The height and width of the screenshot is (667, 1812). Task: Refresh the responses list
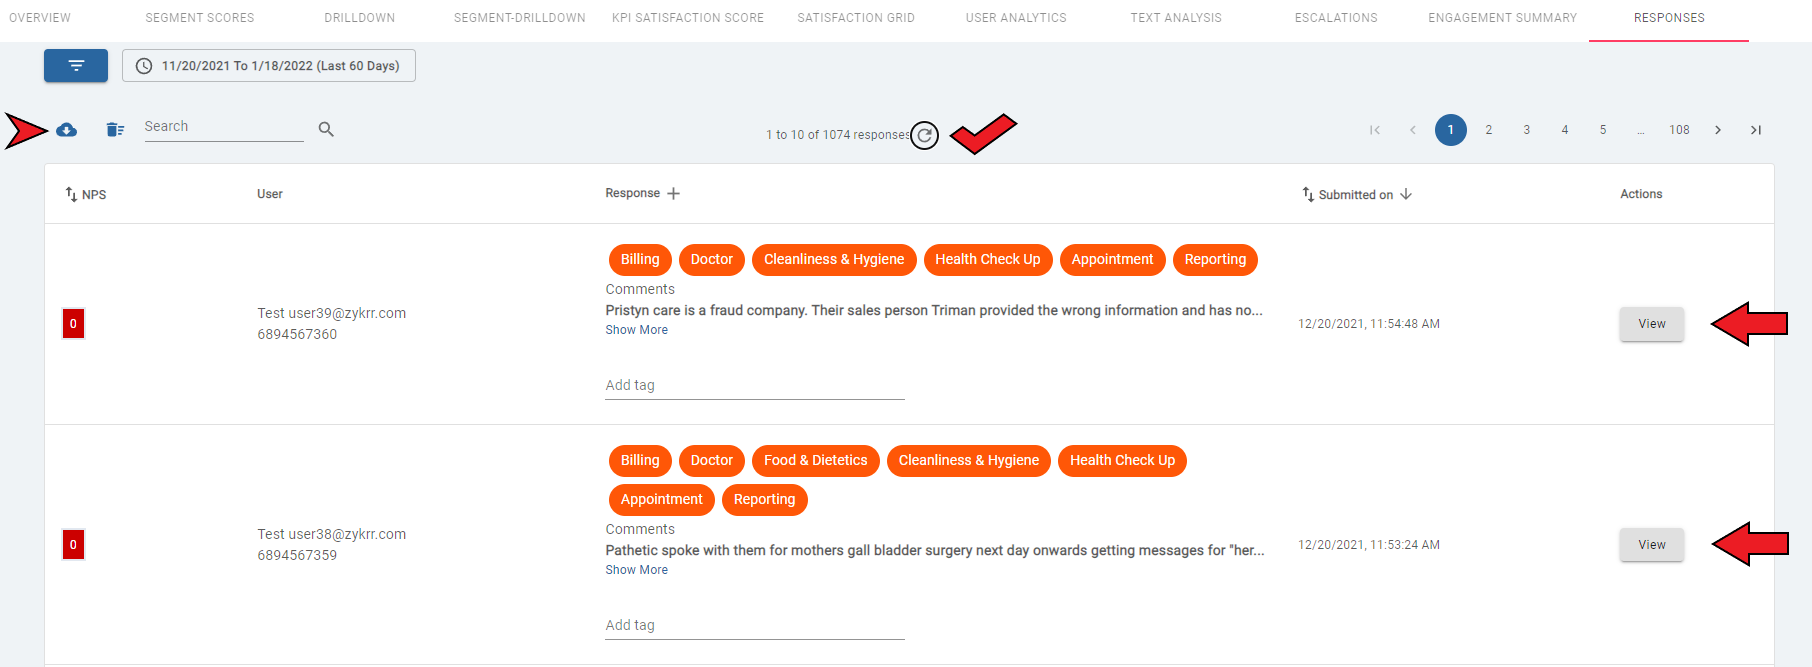coord(925,135)
